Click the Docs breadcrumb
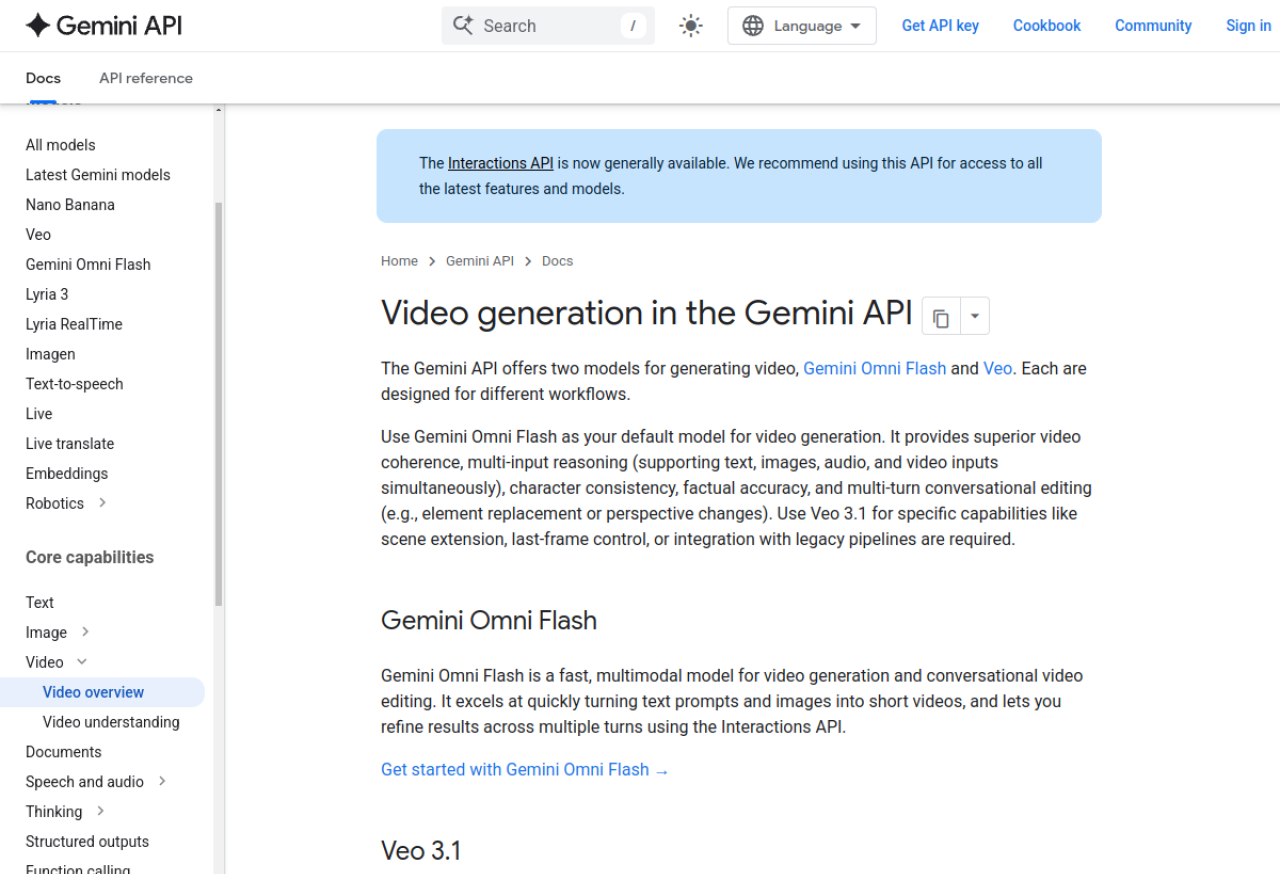Image resolution: width=1280 pixels, height=874 pixels. tap(557, 261)
